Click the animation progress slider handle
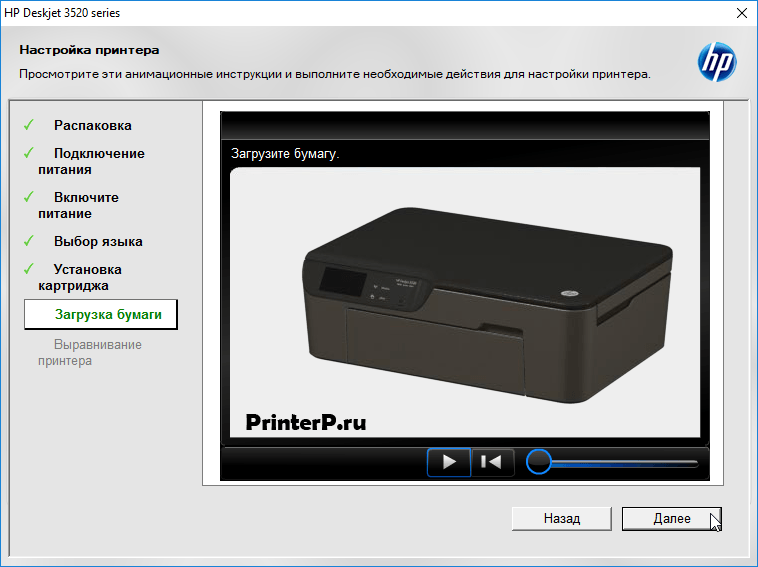Viewport: 758px width, 567px height. point(538,462)
